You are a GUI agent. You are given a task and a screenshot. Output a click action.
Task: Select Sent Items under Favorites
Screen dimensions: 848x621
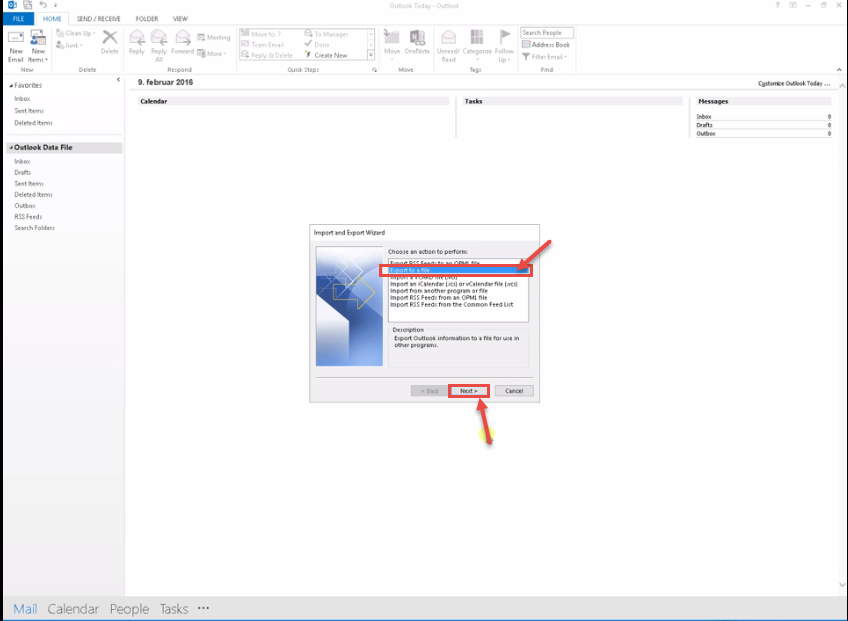(x=29, y=110)
